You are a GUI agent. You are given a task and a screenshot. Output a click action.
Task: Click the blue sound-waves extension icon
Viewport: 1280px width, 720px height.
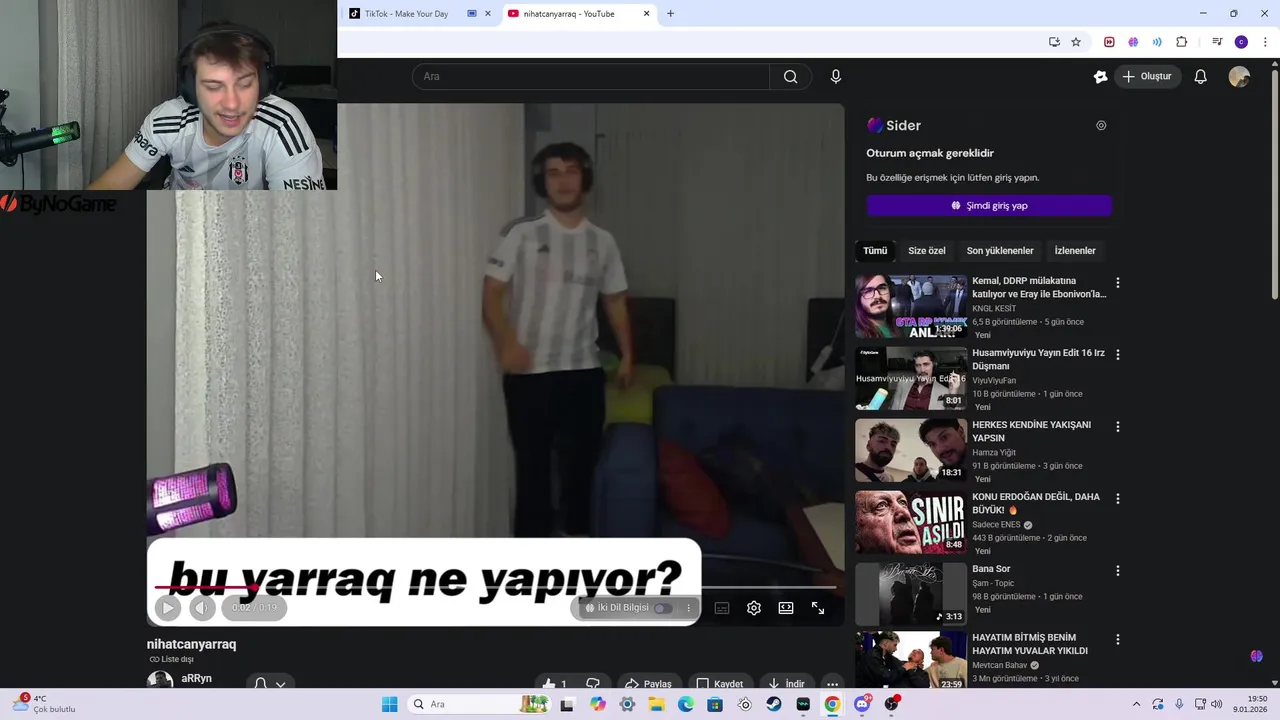(1157, 42)
